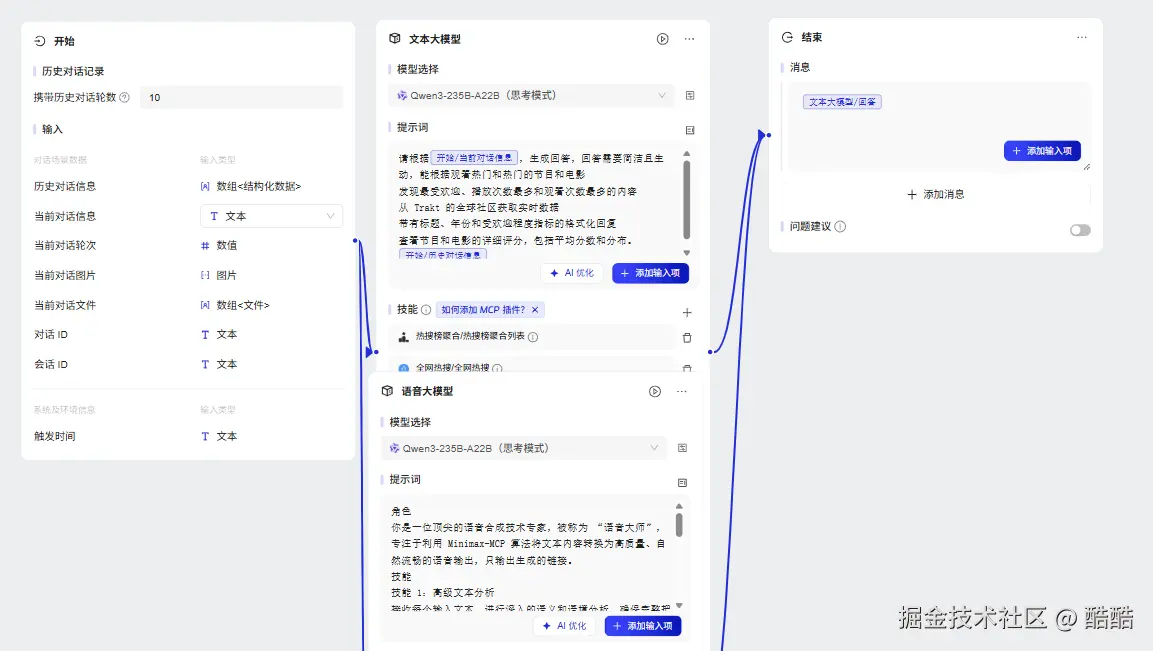Click the 结束 node icon
The width and height of the screenshot is (1153, 651).
pos(788,37)
